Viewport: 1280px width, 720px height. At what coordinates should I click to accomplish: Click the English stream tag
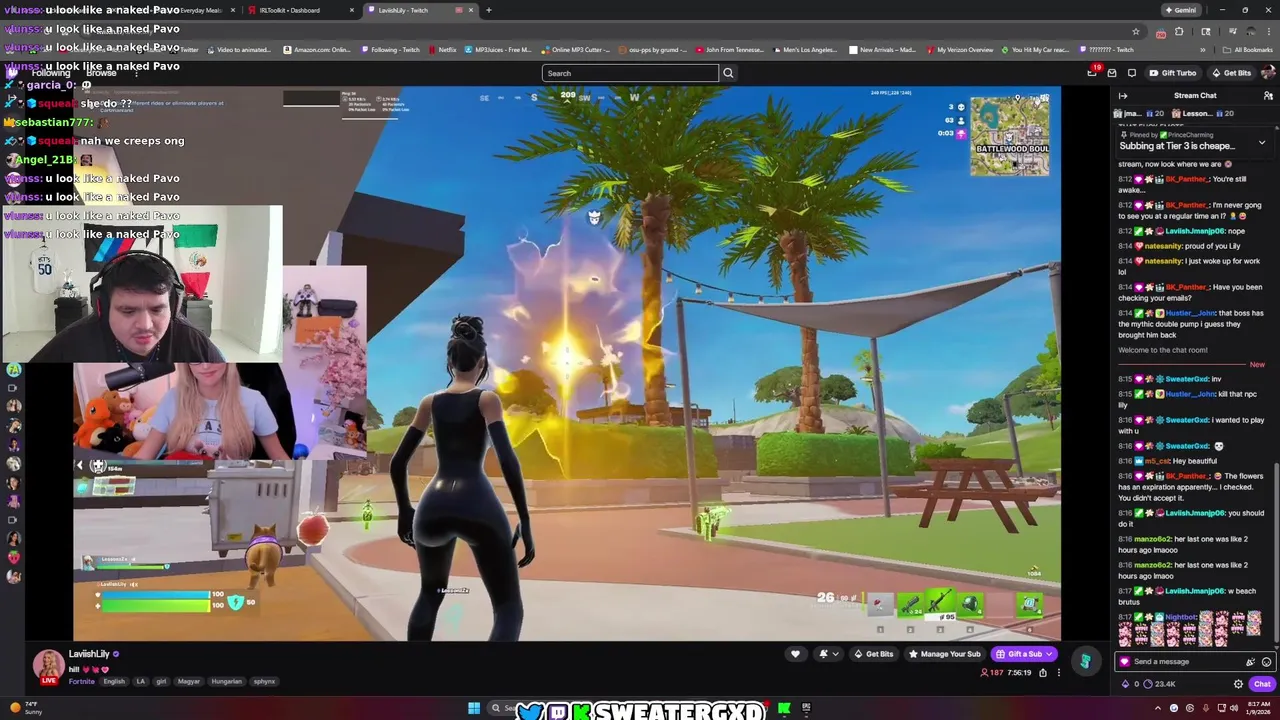pyautogui.click(x=114, y=681)
